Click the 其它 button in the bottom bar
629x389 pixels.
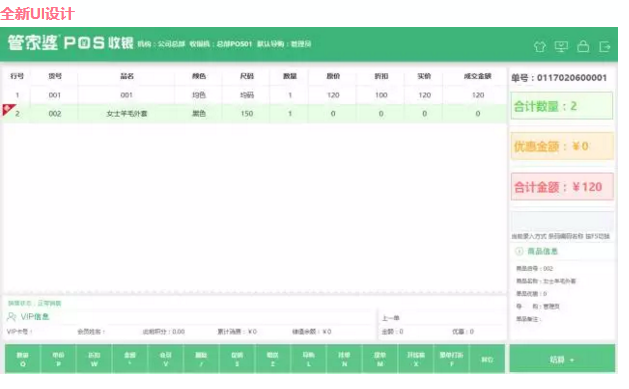(487, 359)
